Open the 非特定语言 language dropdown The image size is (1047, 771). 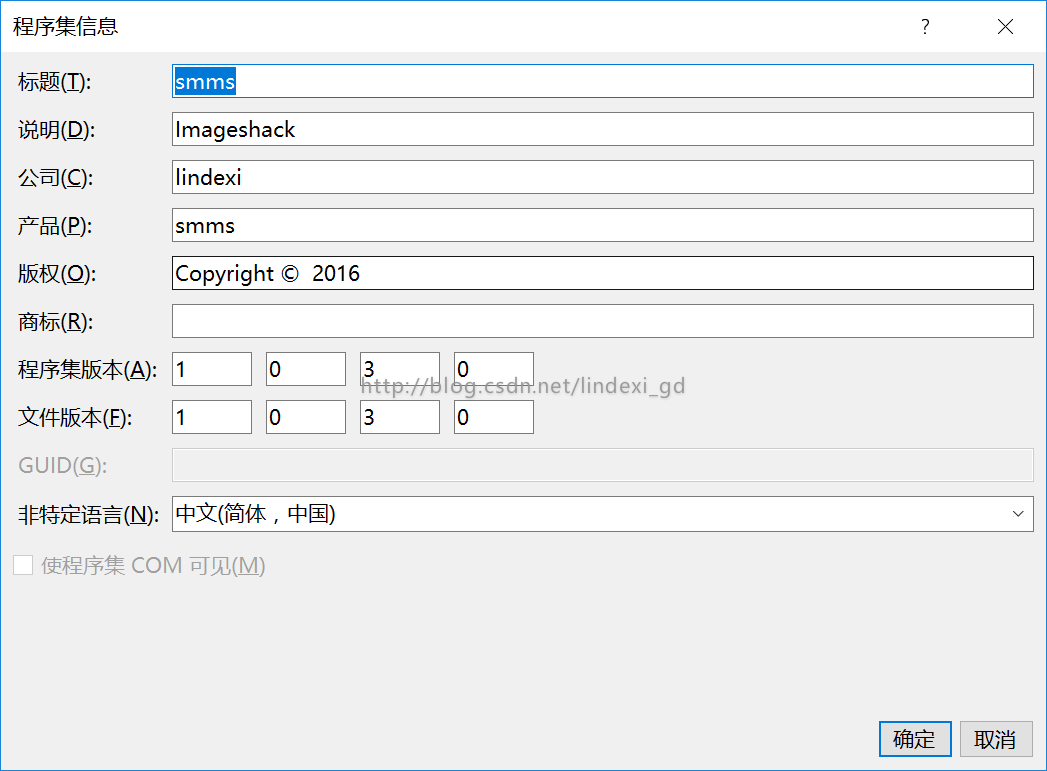pos(602,514)
